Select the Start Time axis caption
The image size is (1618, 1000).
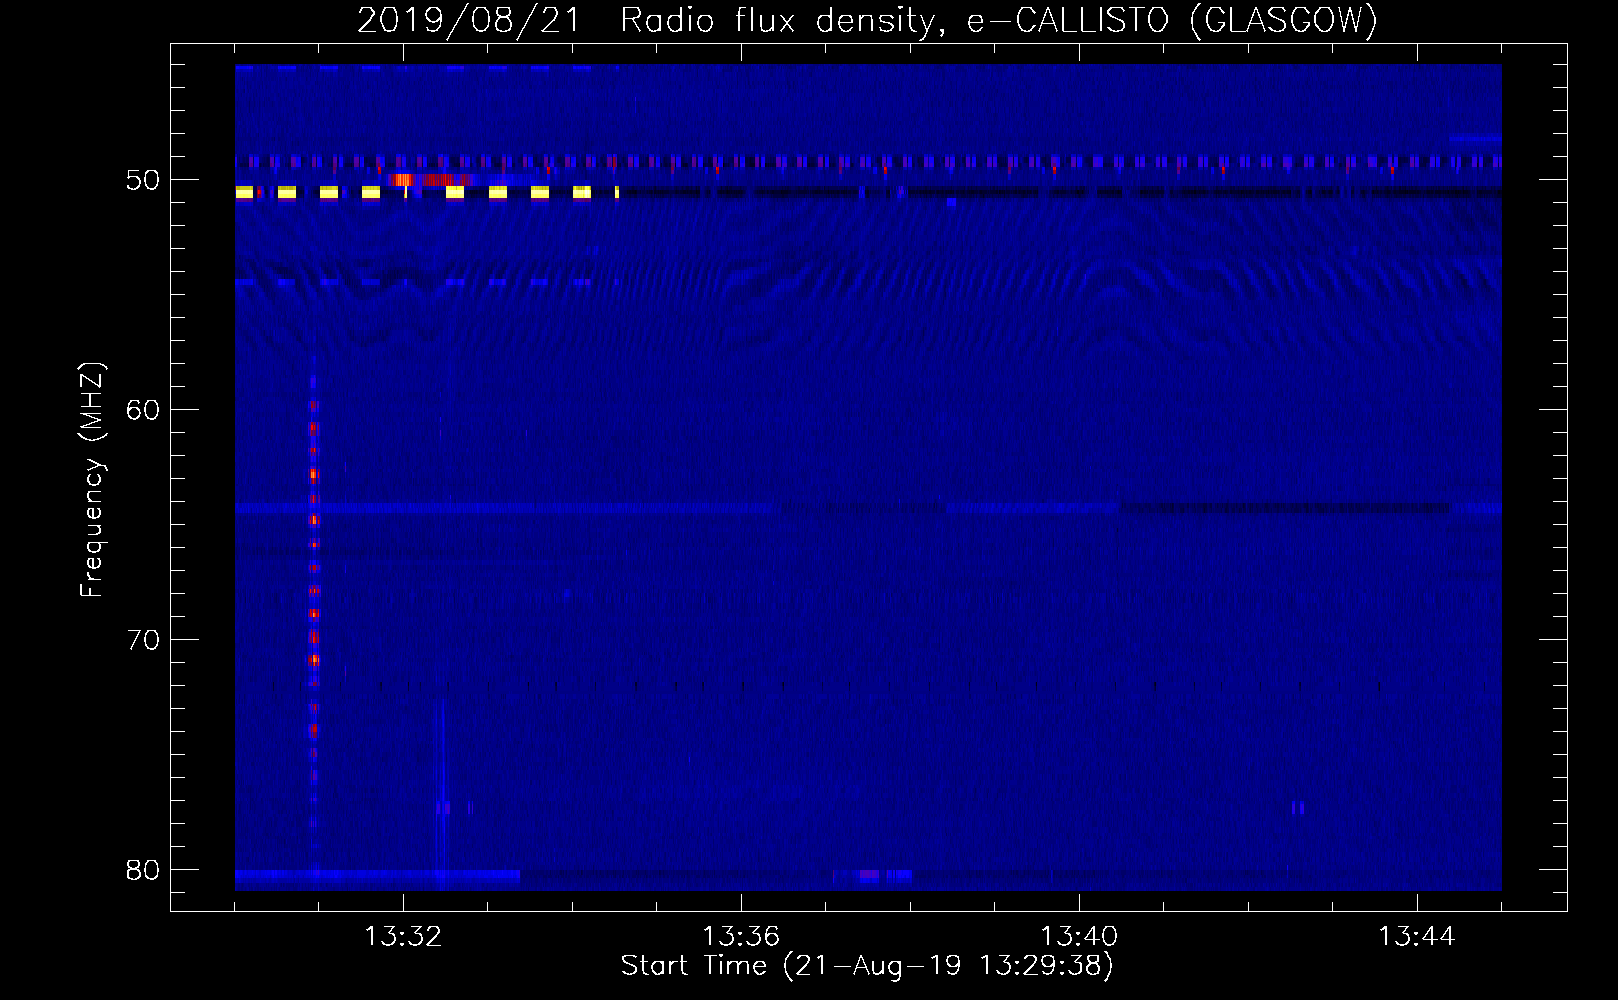coord(867,966)
